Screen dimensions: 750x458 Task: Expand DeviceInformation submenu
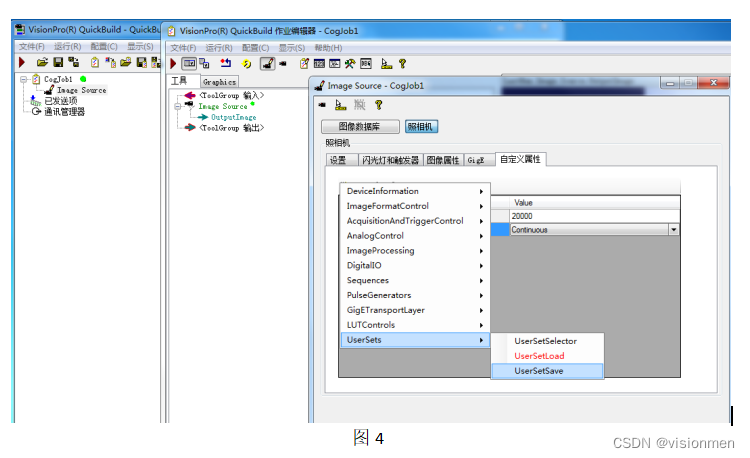pos(415,191)
